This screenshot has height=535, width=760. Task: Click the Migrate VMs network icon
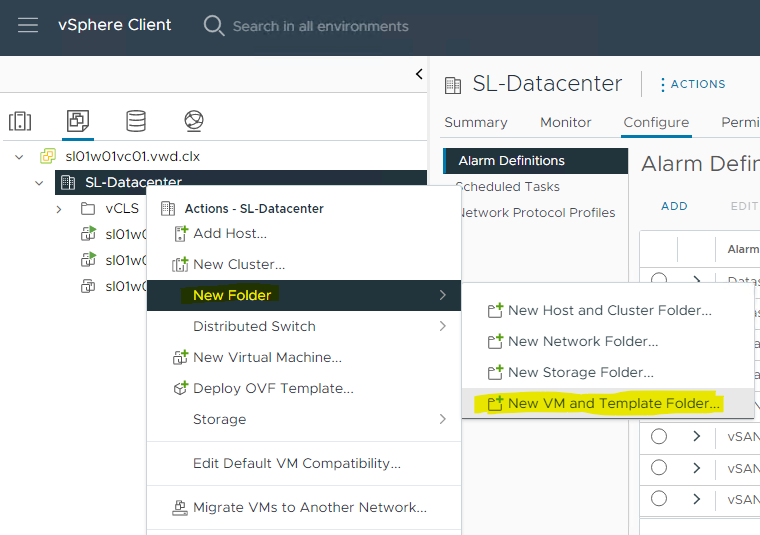coord(180,508)
